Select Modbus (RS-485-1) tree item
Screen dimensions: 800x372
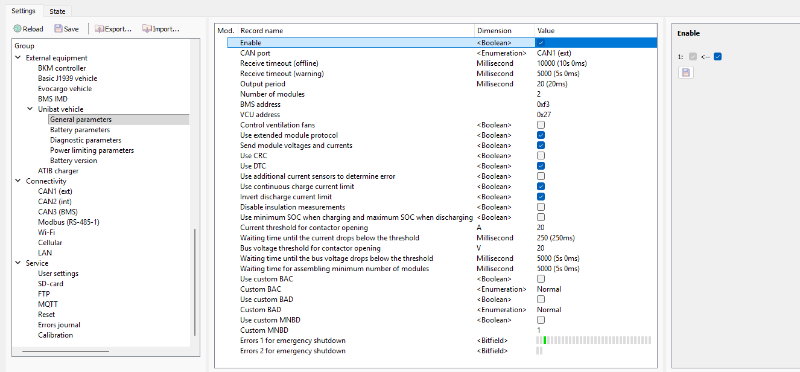68,222
